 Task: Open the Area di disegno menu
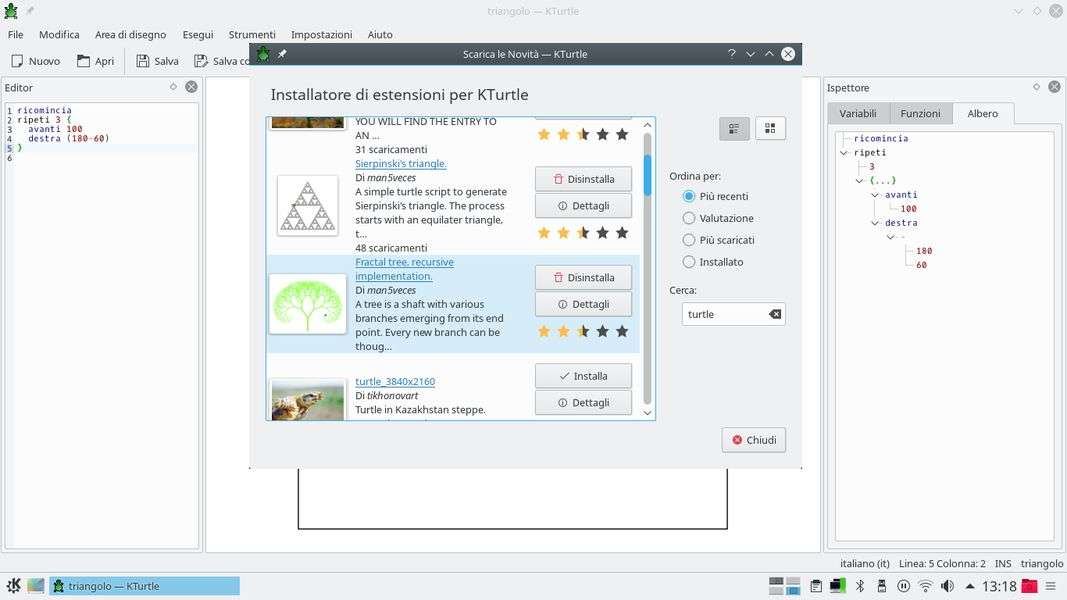click(x=130, y=35)
